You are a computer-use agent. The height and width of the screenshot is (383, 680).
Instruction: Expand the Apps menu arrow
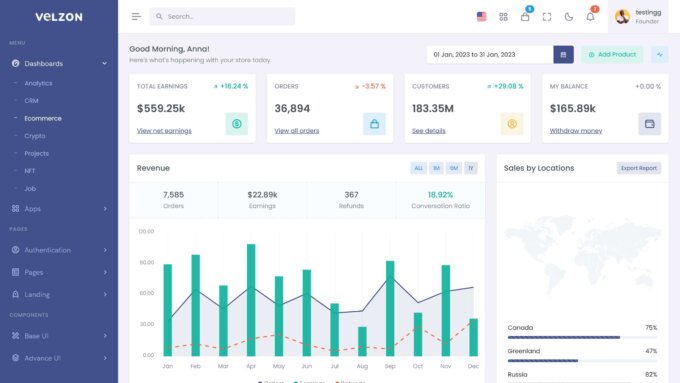(x=105, y=209)
